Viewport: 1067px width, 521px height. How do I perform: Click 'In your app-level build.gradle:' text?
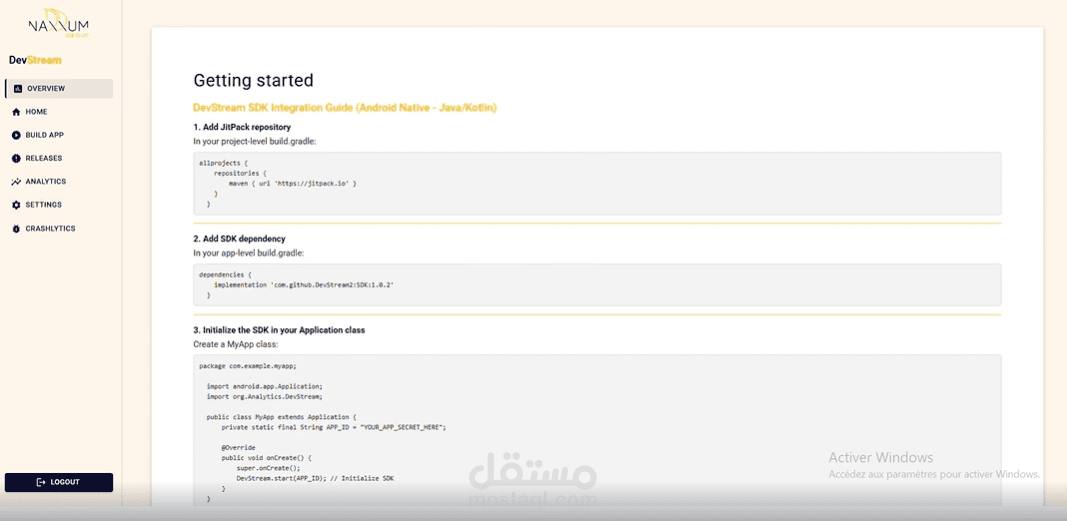point(248,253)
